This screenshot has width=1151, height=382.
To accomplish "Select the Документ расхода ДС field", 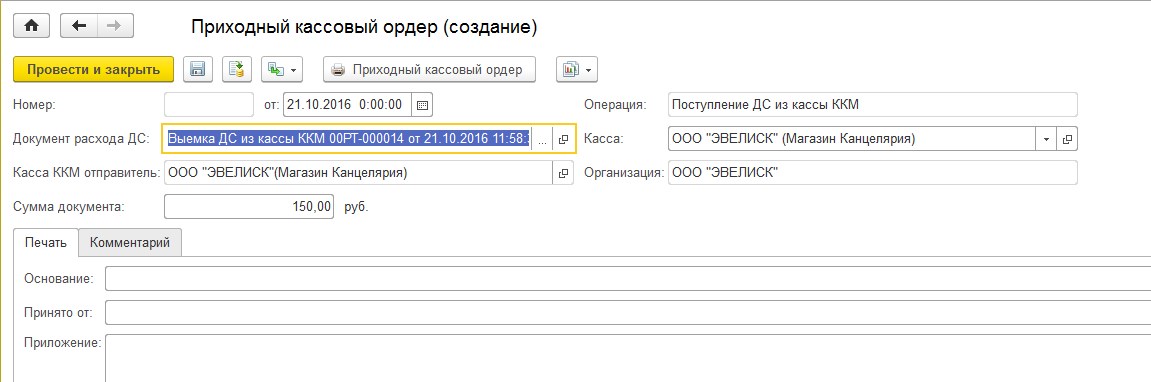I will coord(349,139).
